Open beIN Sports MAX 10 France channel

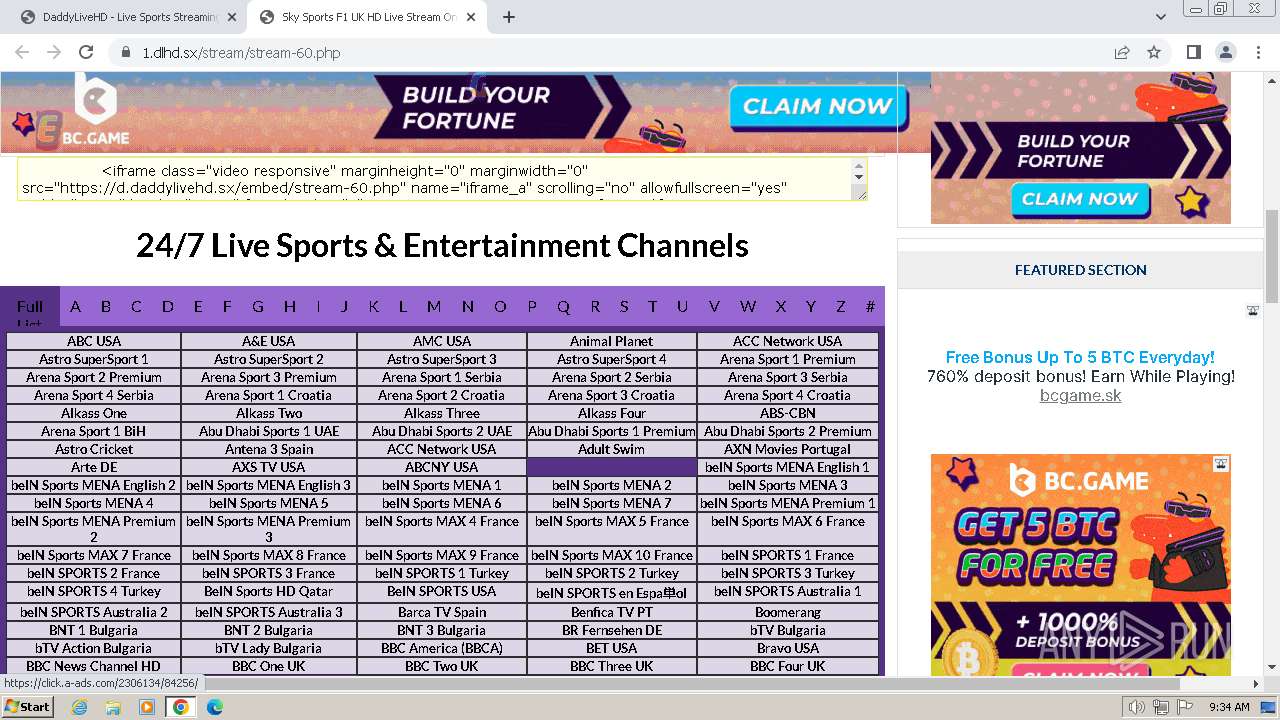611,555
